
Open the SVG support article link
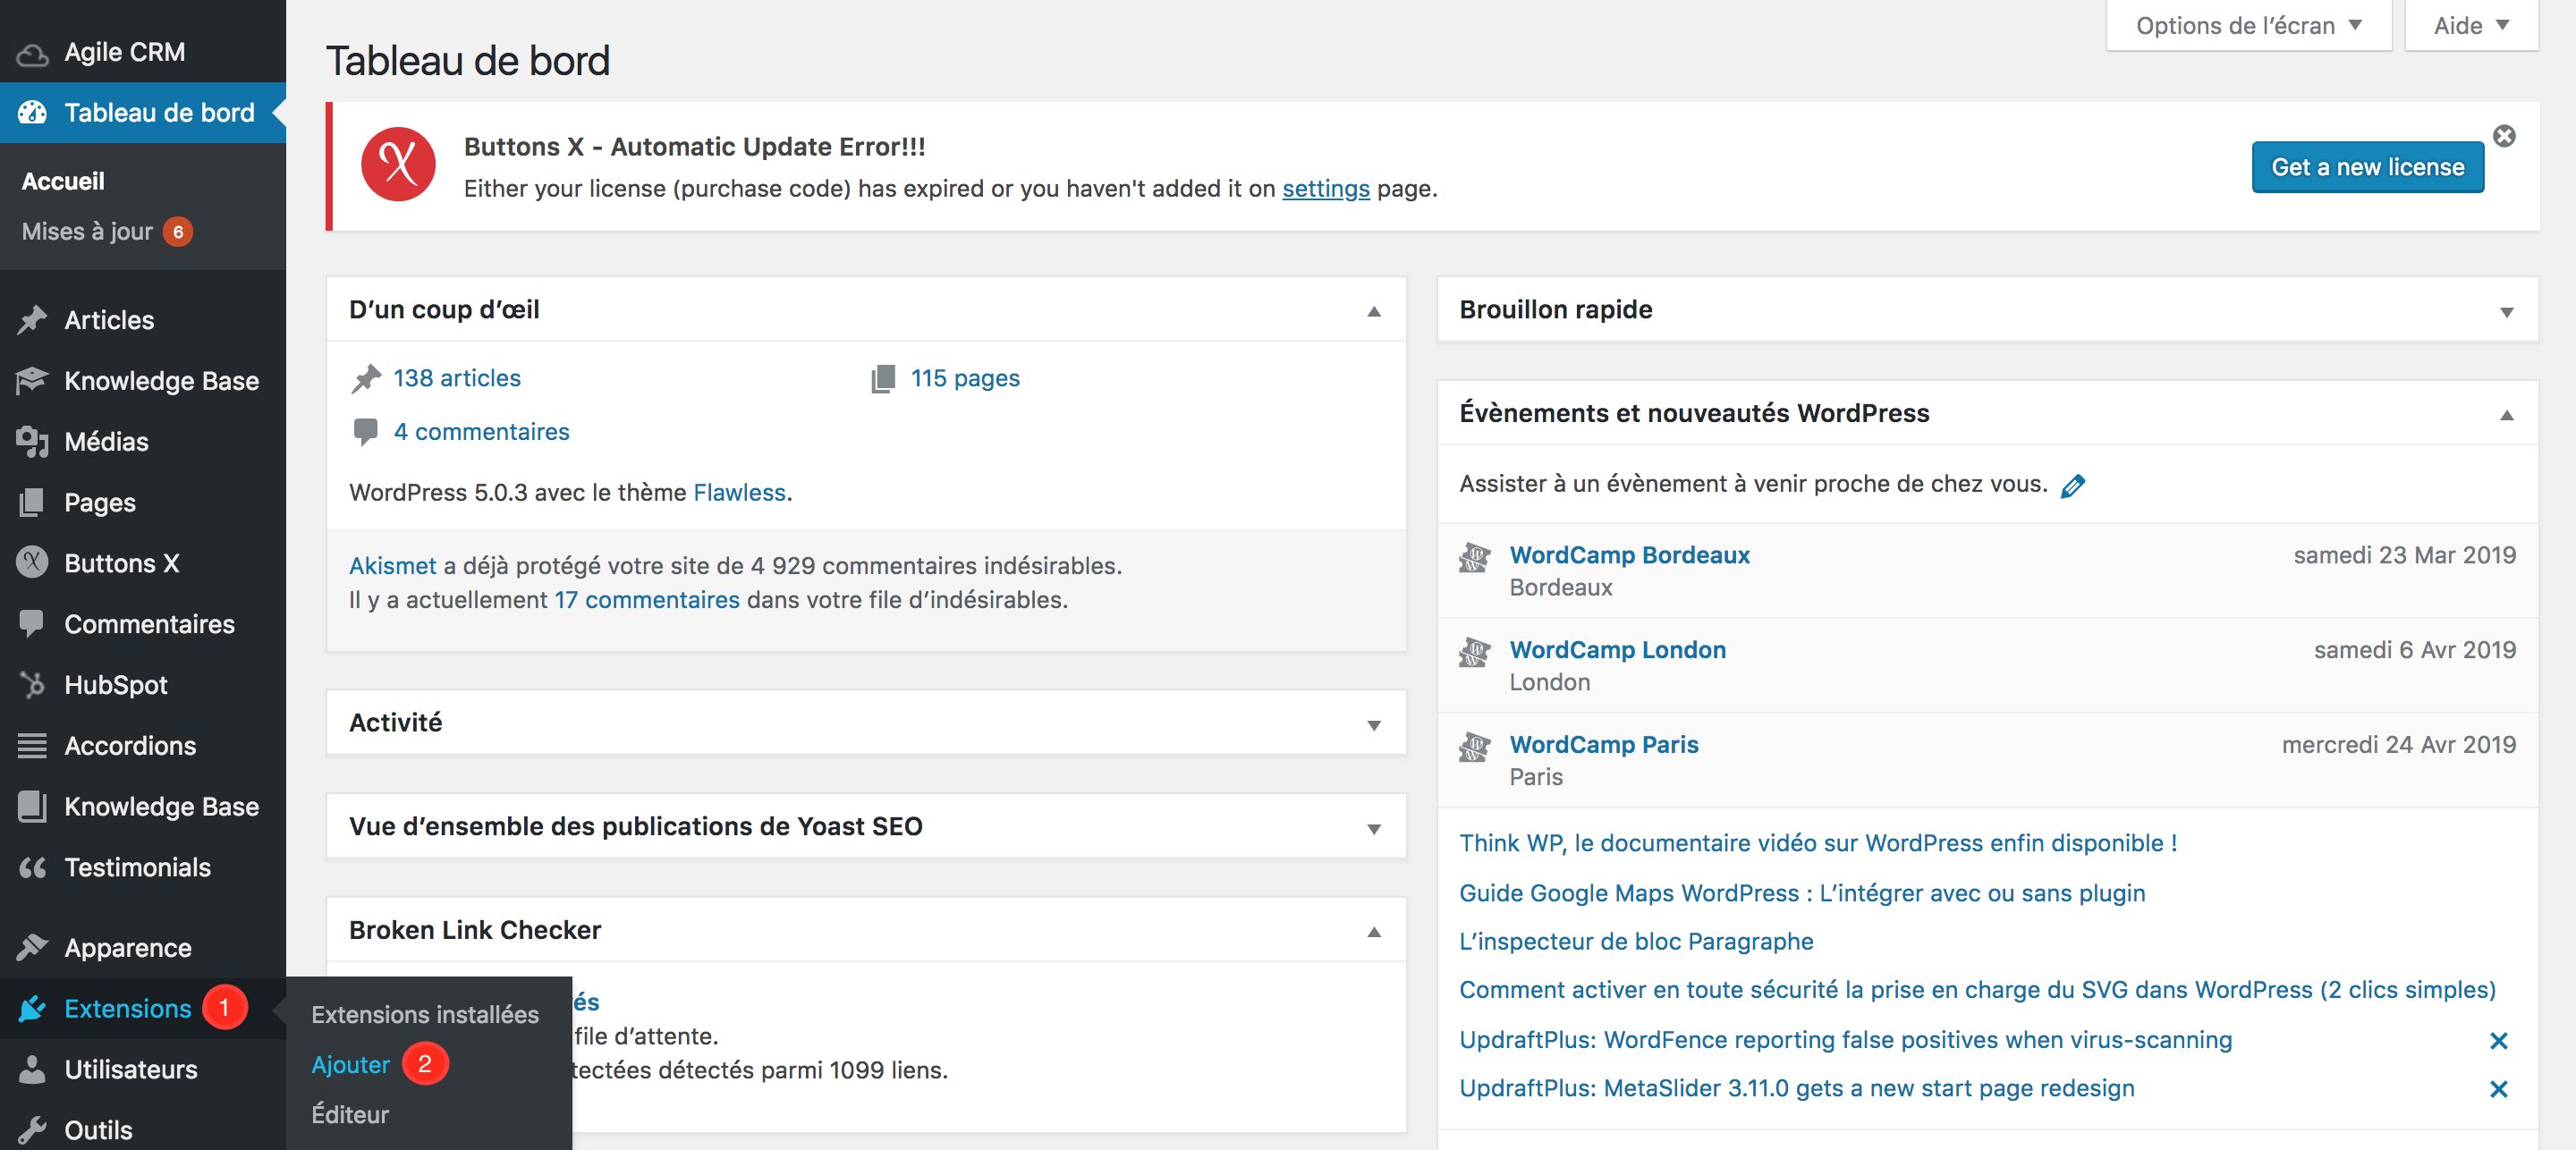pyautogui.click(x=1977, y=990)
